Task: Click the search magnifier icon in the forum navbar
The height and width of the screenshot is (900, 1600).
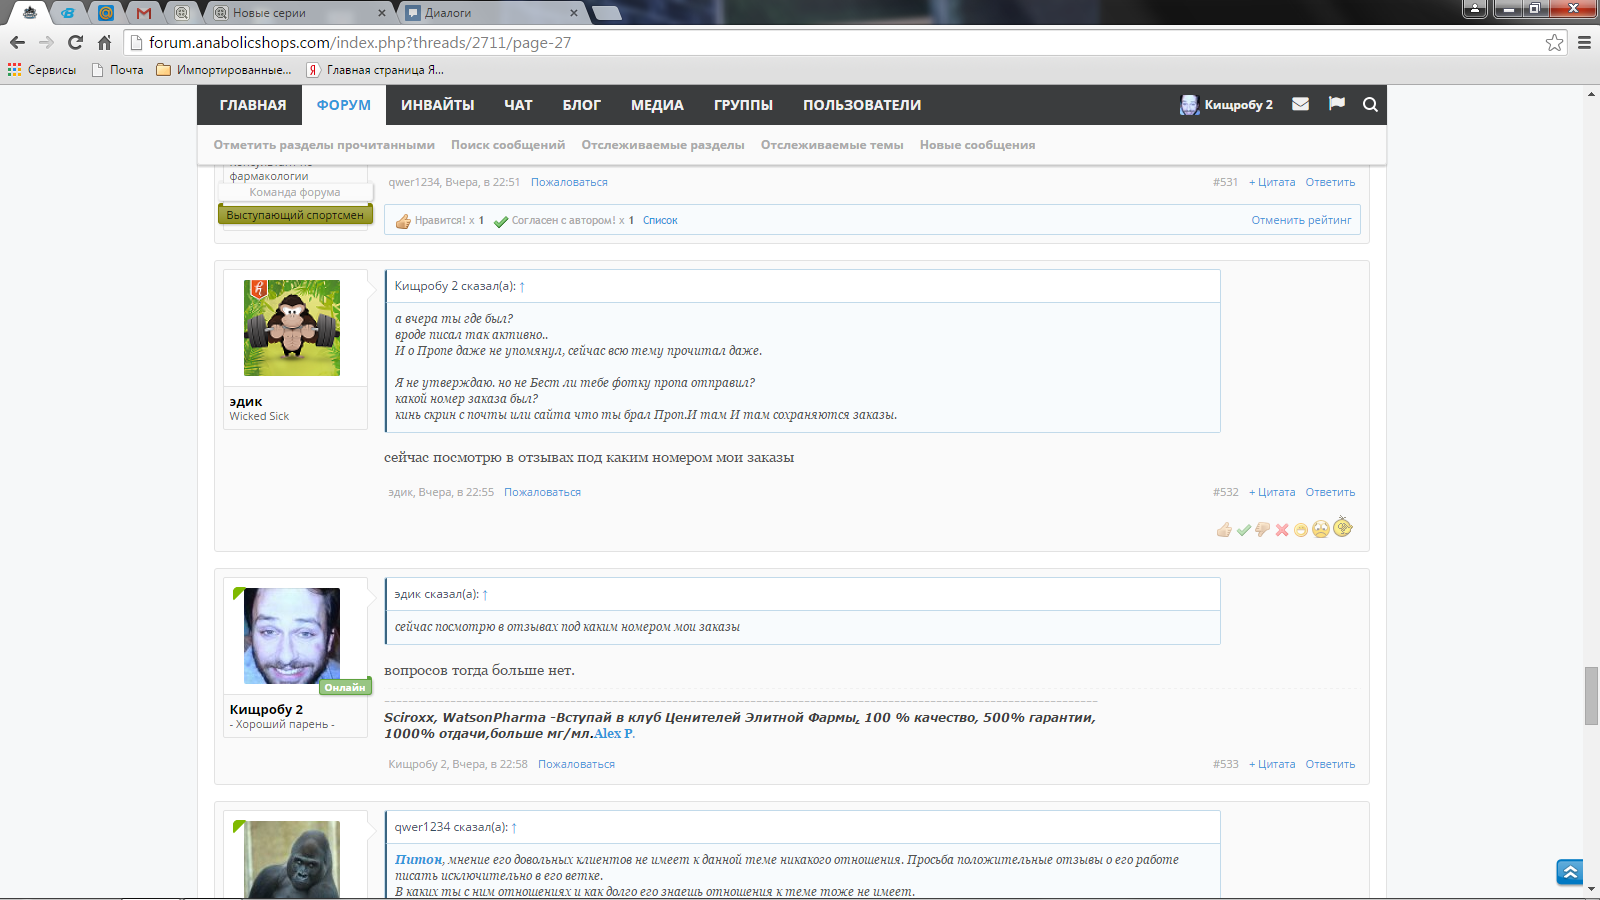Action: (1370, 105)
